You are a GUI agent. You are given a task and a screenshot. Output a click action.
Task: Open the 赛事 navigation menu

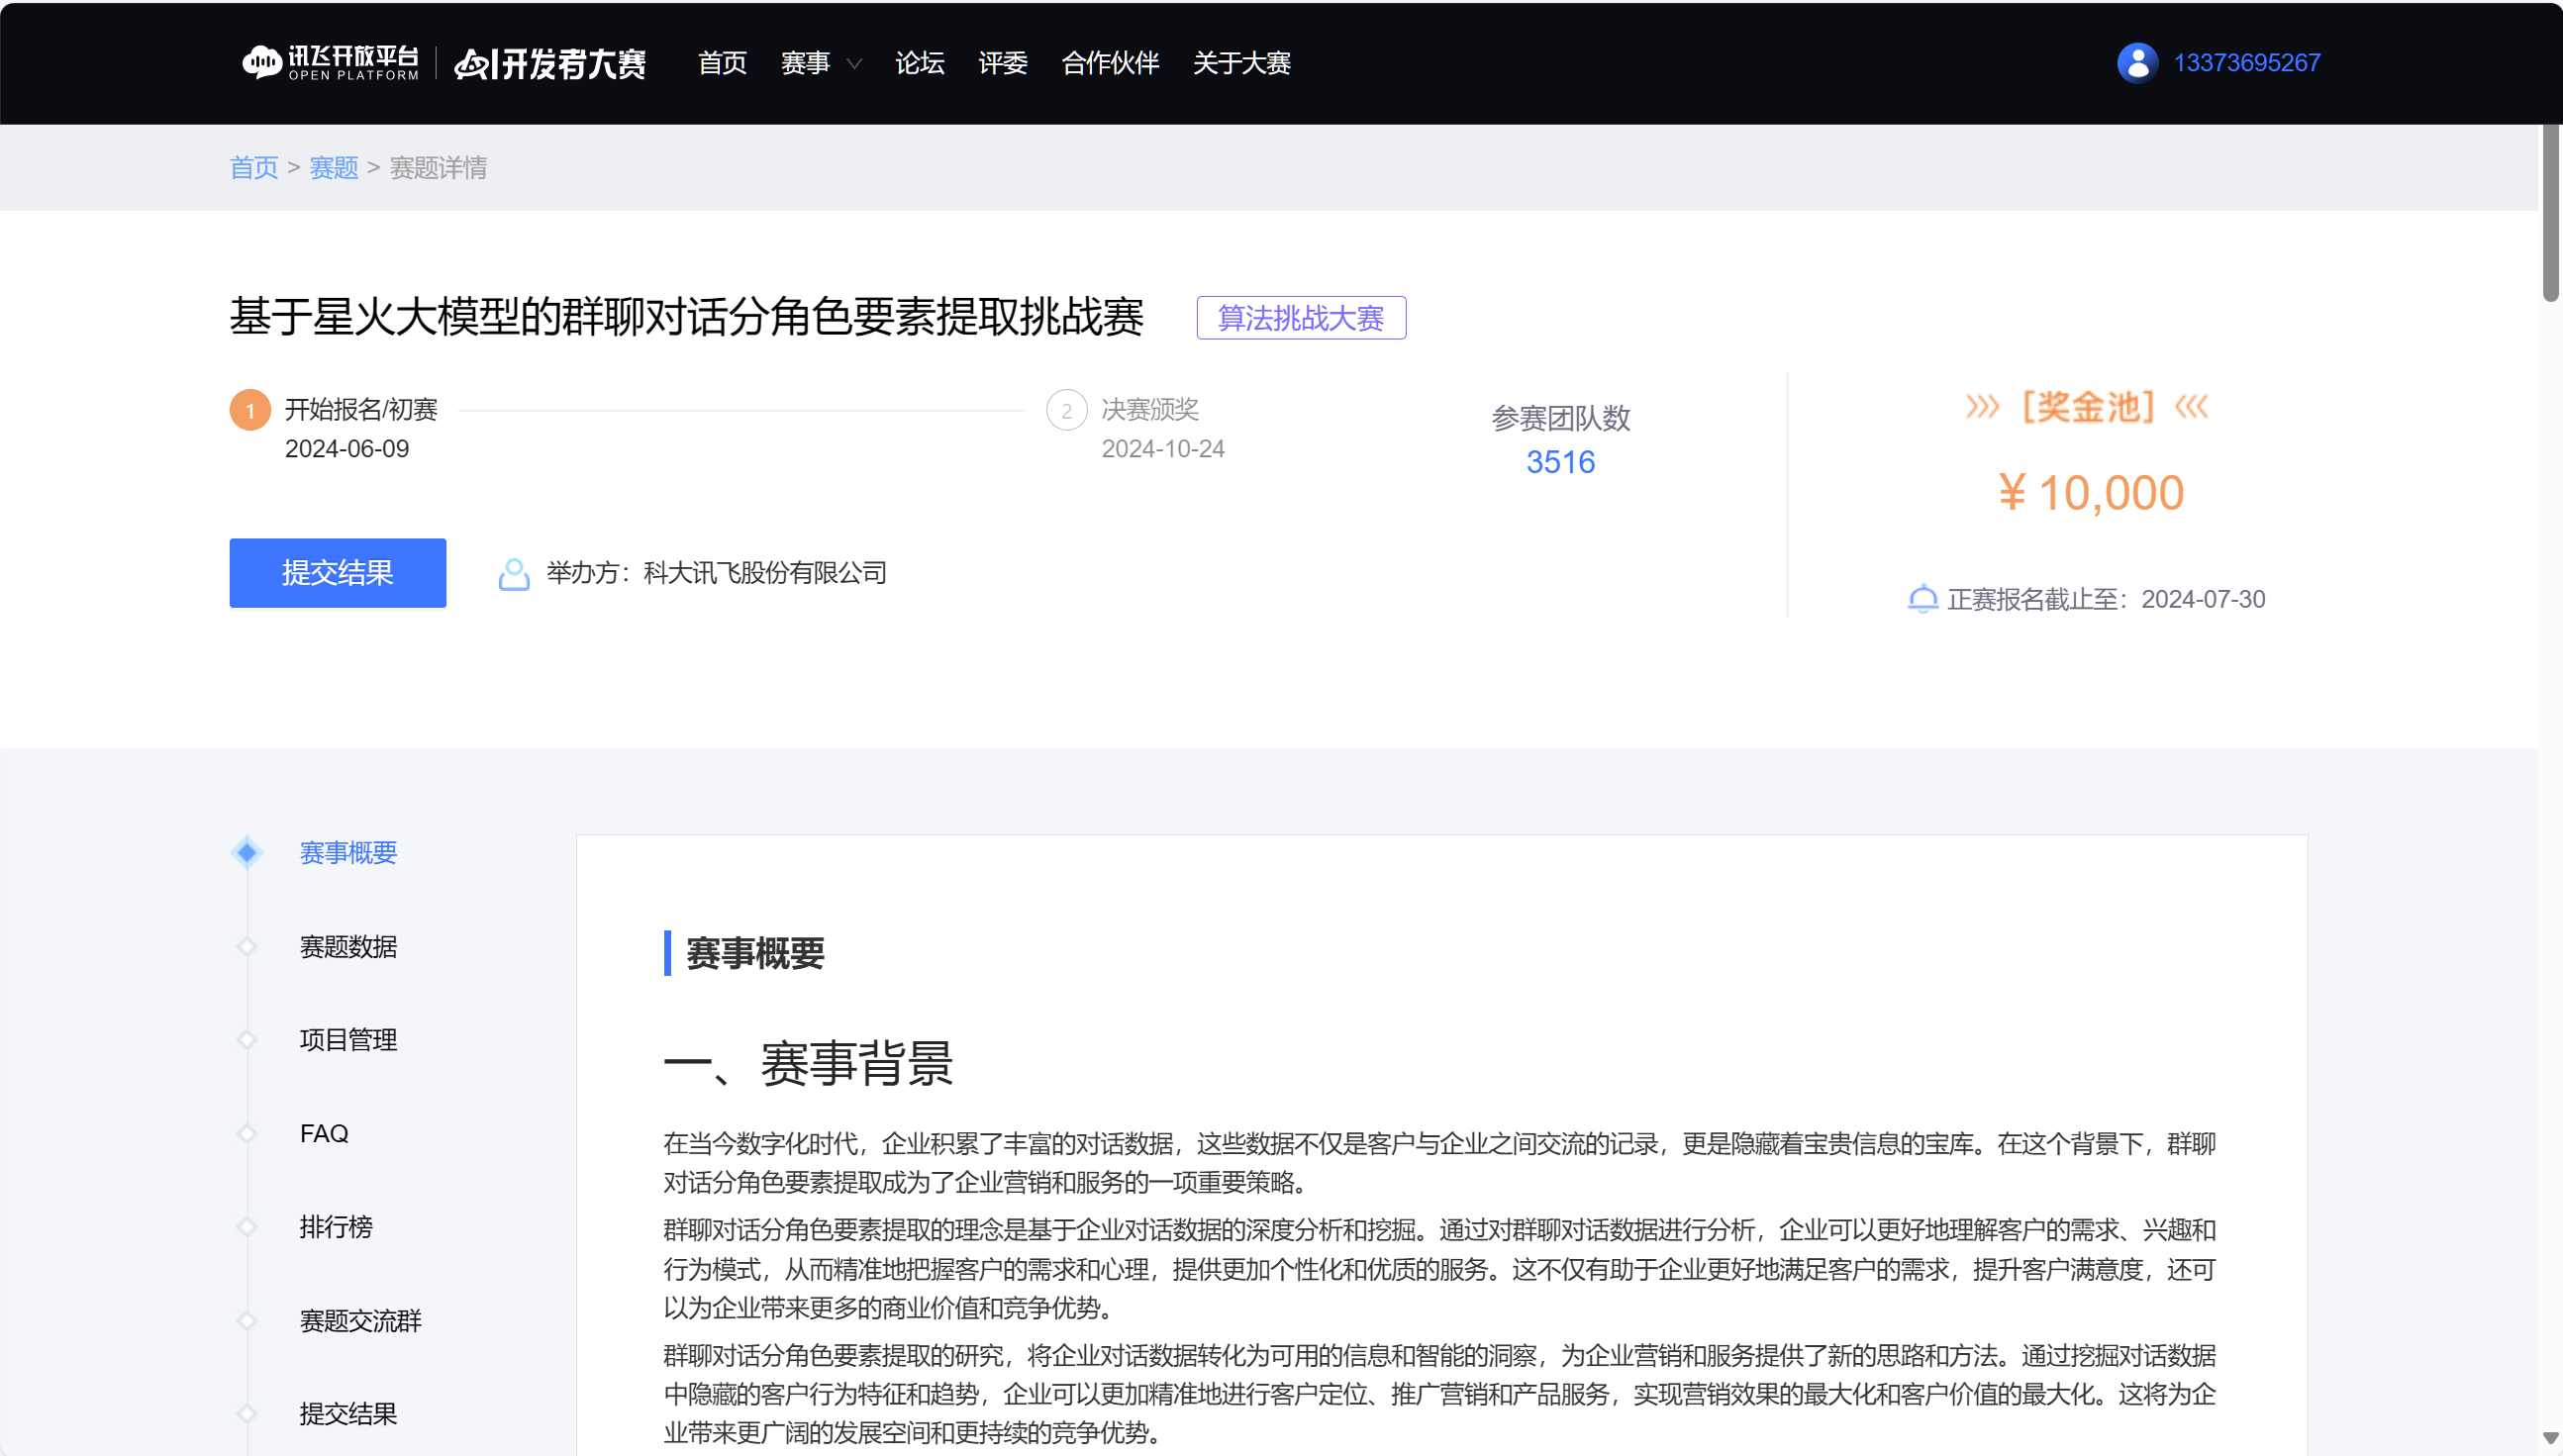tap(805, 63)
